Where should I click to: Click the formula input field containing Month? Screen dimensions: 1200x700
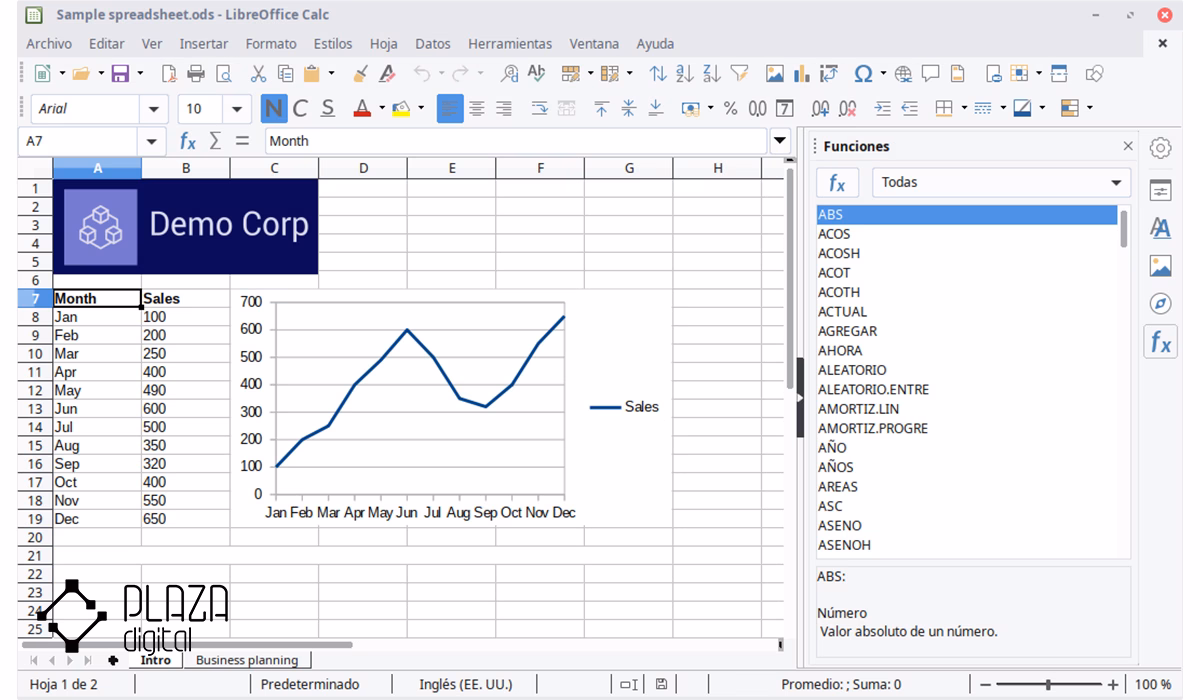pyautogui.click(x=516, y=141)
